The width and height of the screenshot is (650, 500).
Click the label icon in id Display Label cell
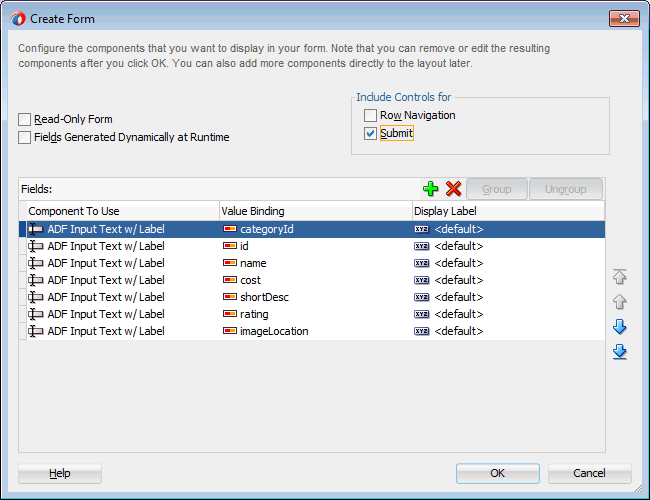(422, 246)
